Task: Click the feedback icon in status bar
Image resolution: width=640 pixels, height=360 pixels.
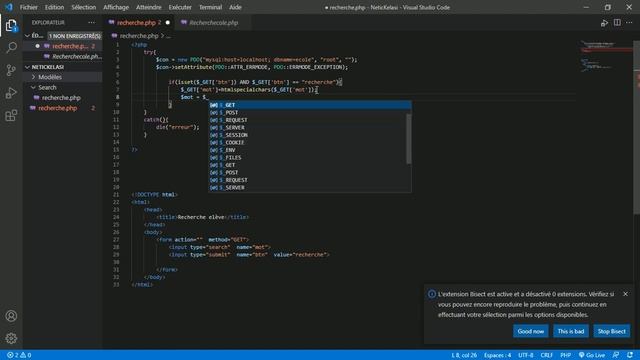Action: click(x=616, y=355)
